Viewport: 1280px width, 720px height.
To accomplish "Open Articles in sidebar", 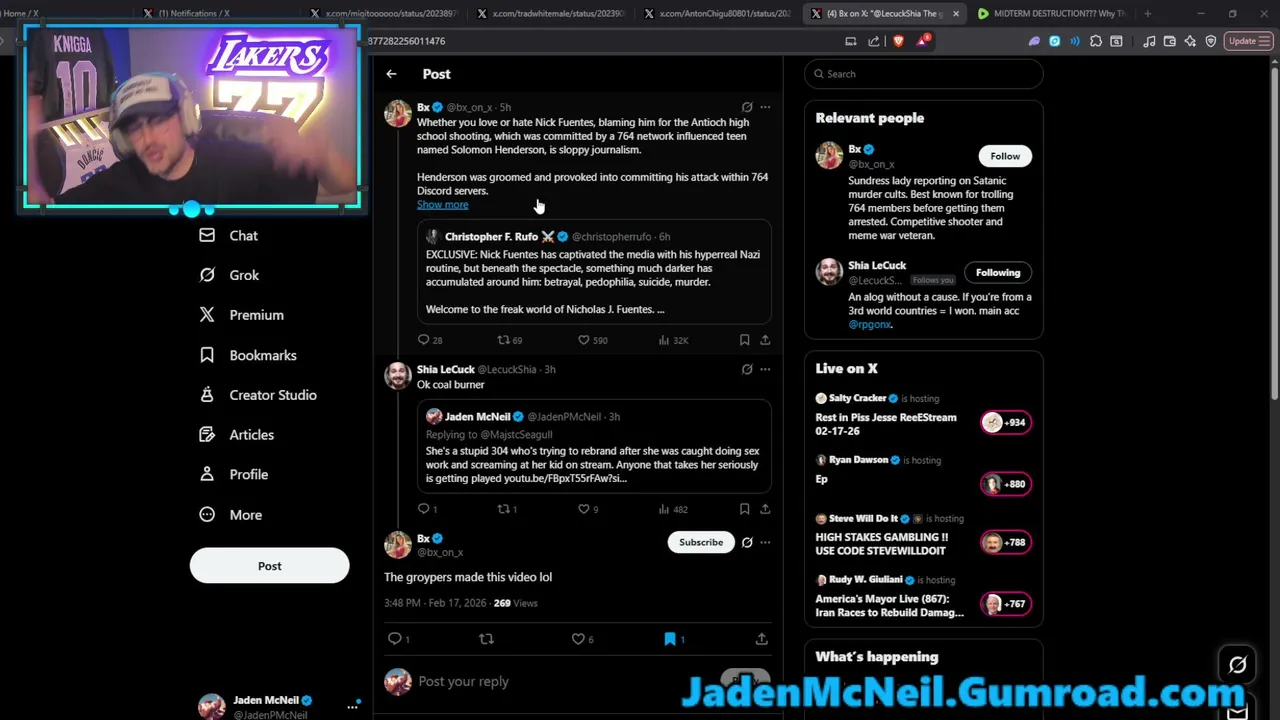I will (236, 435).
